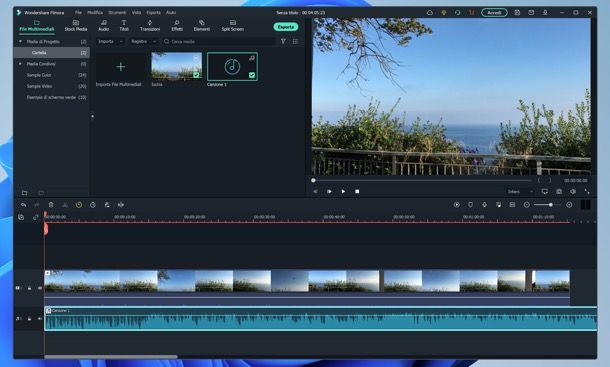This screenshot has height=367, width=610.
Task: Click the marker shield icon
Action: [x=470, y=205]
